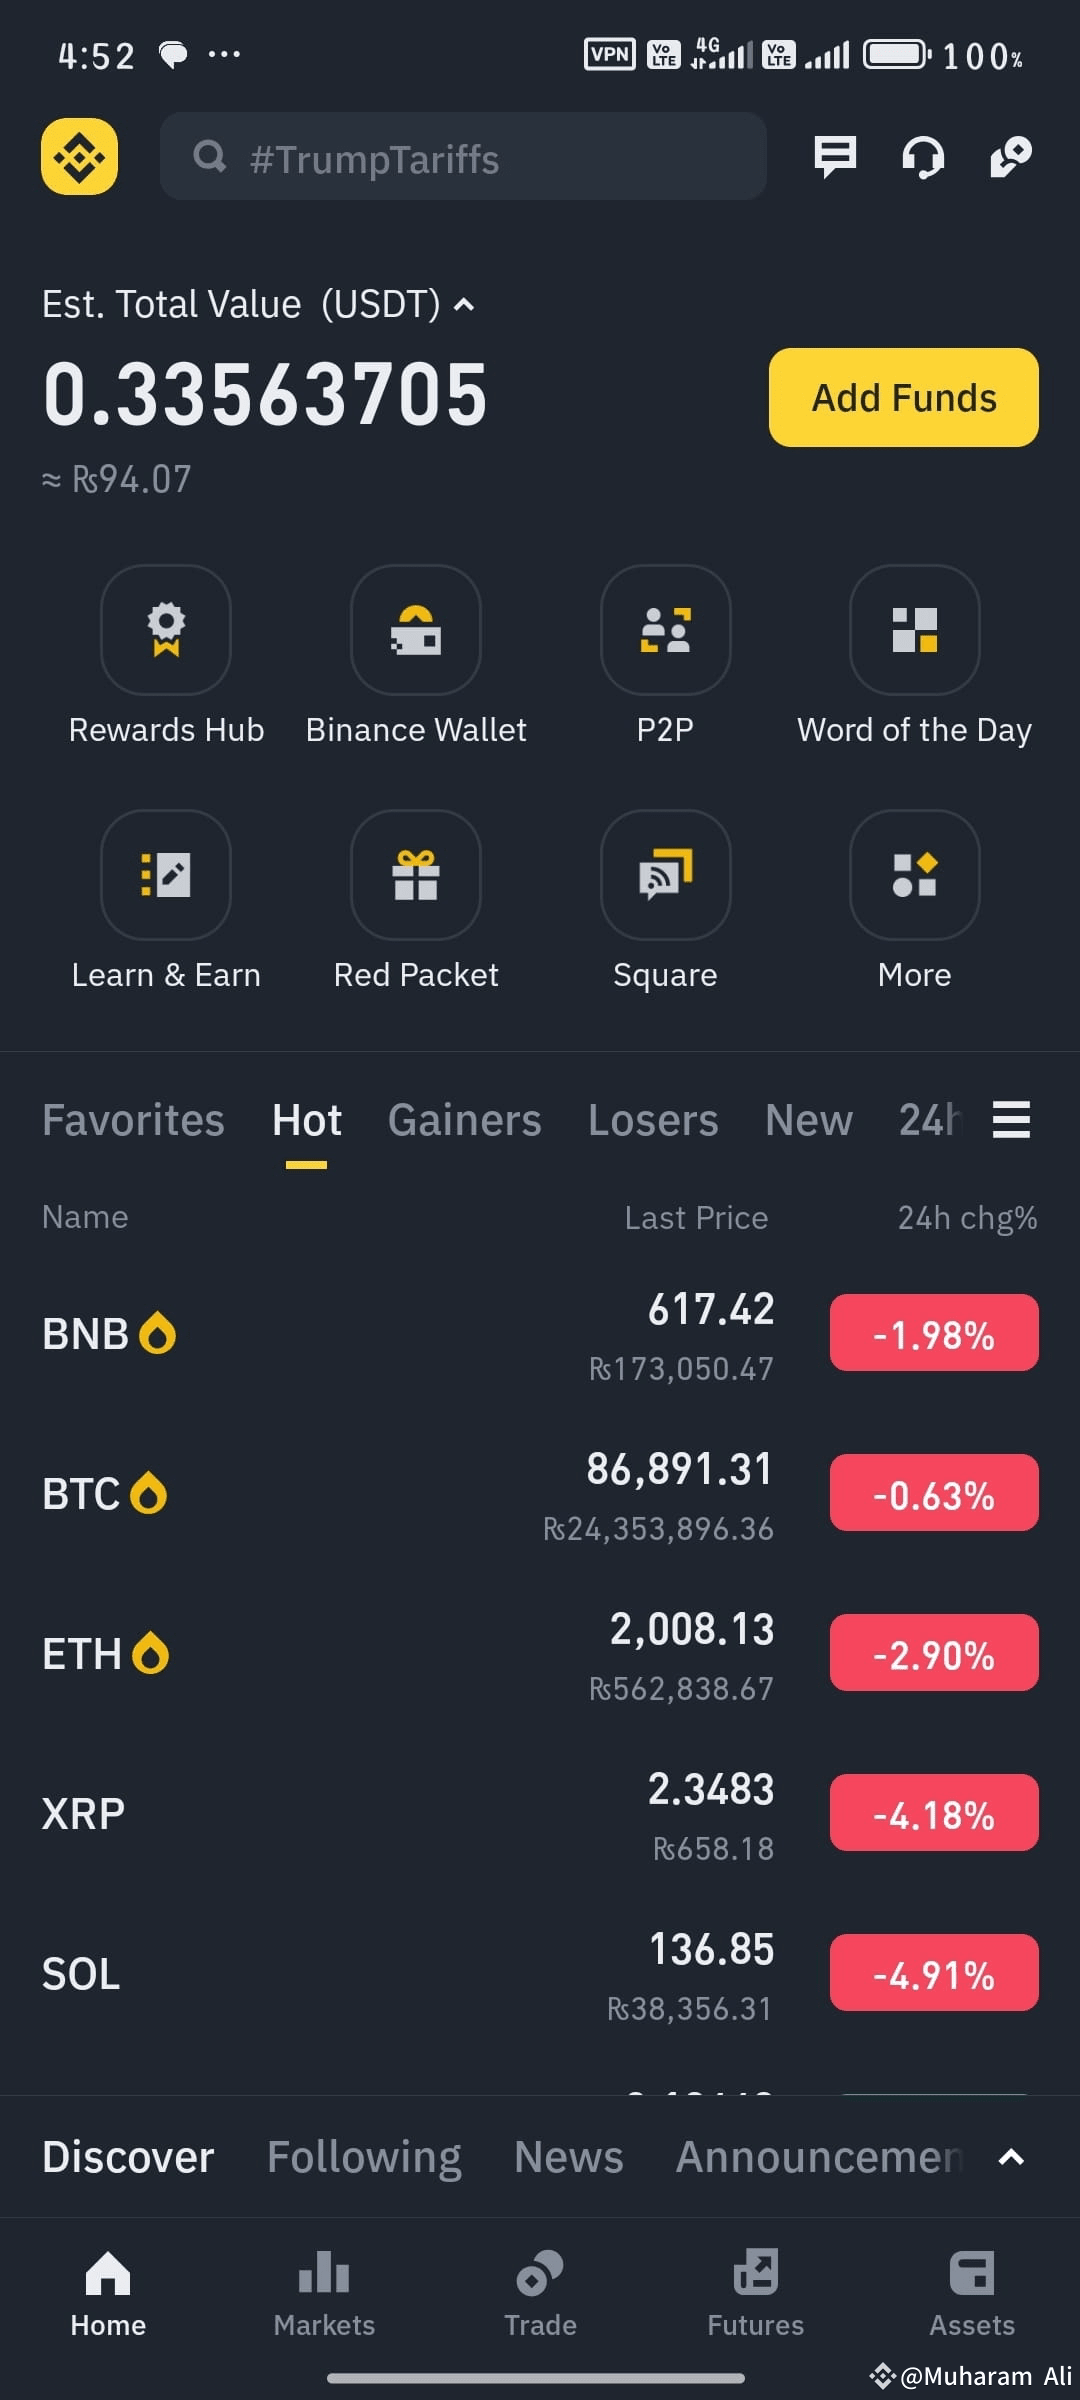Select the Losers tab

click(653, 1120)
